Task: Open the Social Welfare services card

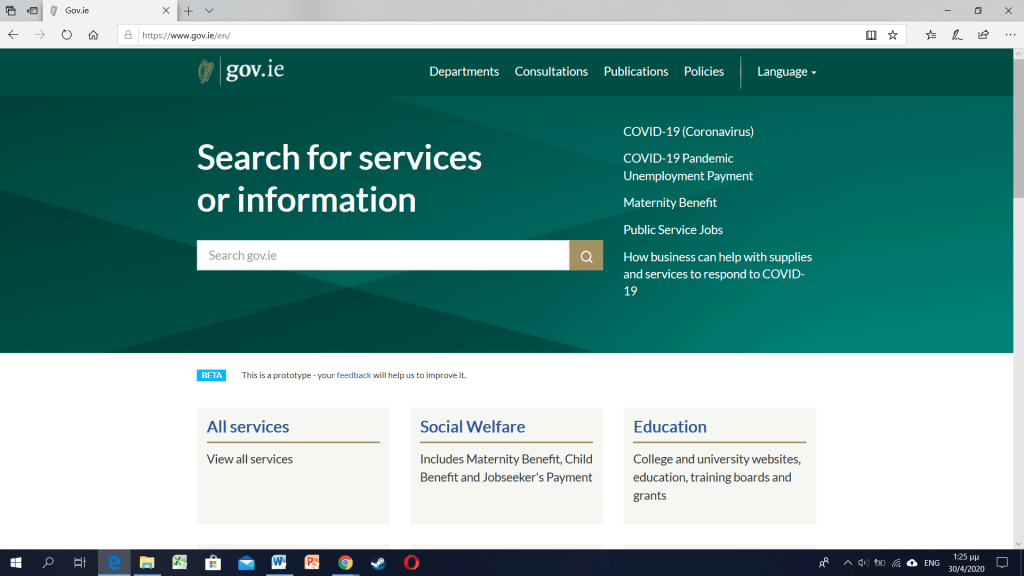Action: [472, 427]
